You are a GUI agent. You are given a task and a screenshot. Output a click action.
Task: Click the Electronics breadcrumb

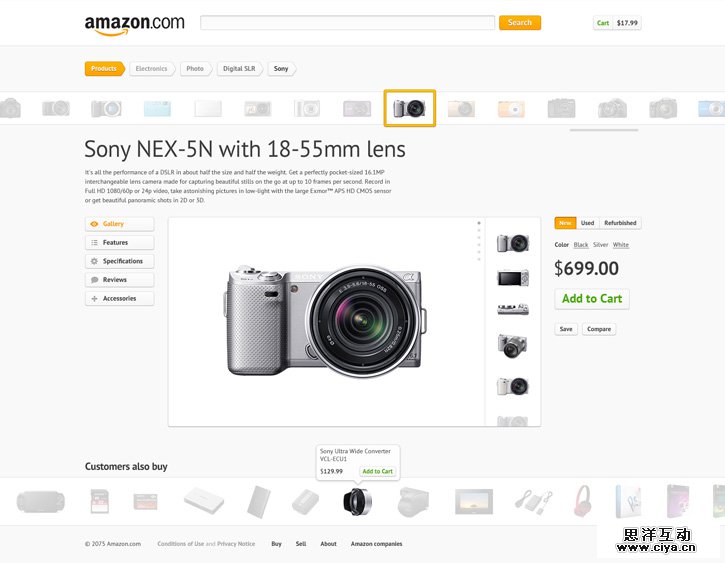[x=152, y=68]
